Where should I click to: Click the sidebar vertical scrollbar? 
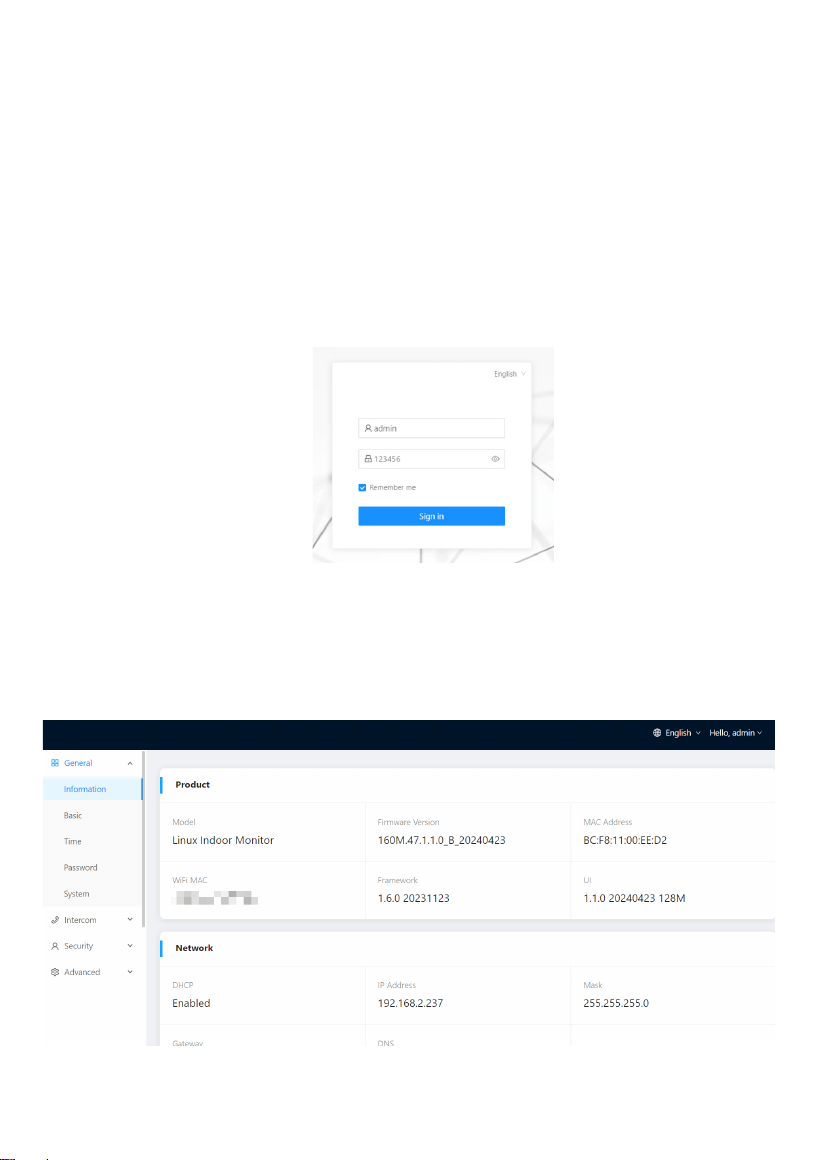tap(144, 840)
